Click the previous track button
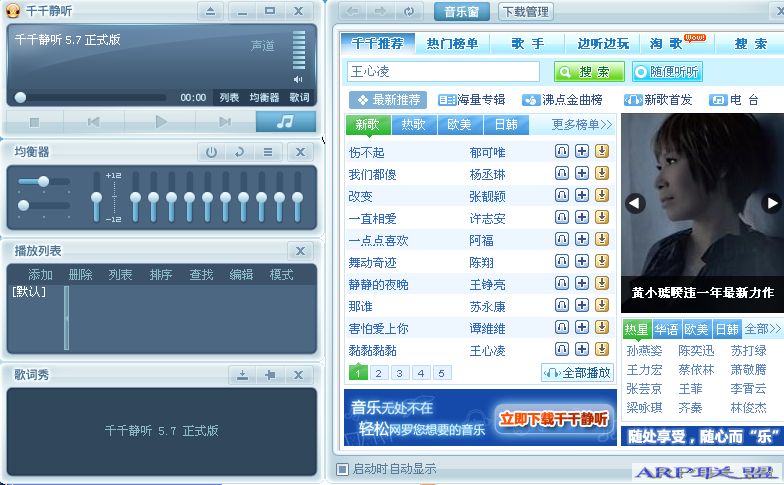This screenshot has width=784, height=485. coord(94,122)
